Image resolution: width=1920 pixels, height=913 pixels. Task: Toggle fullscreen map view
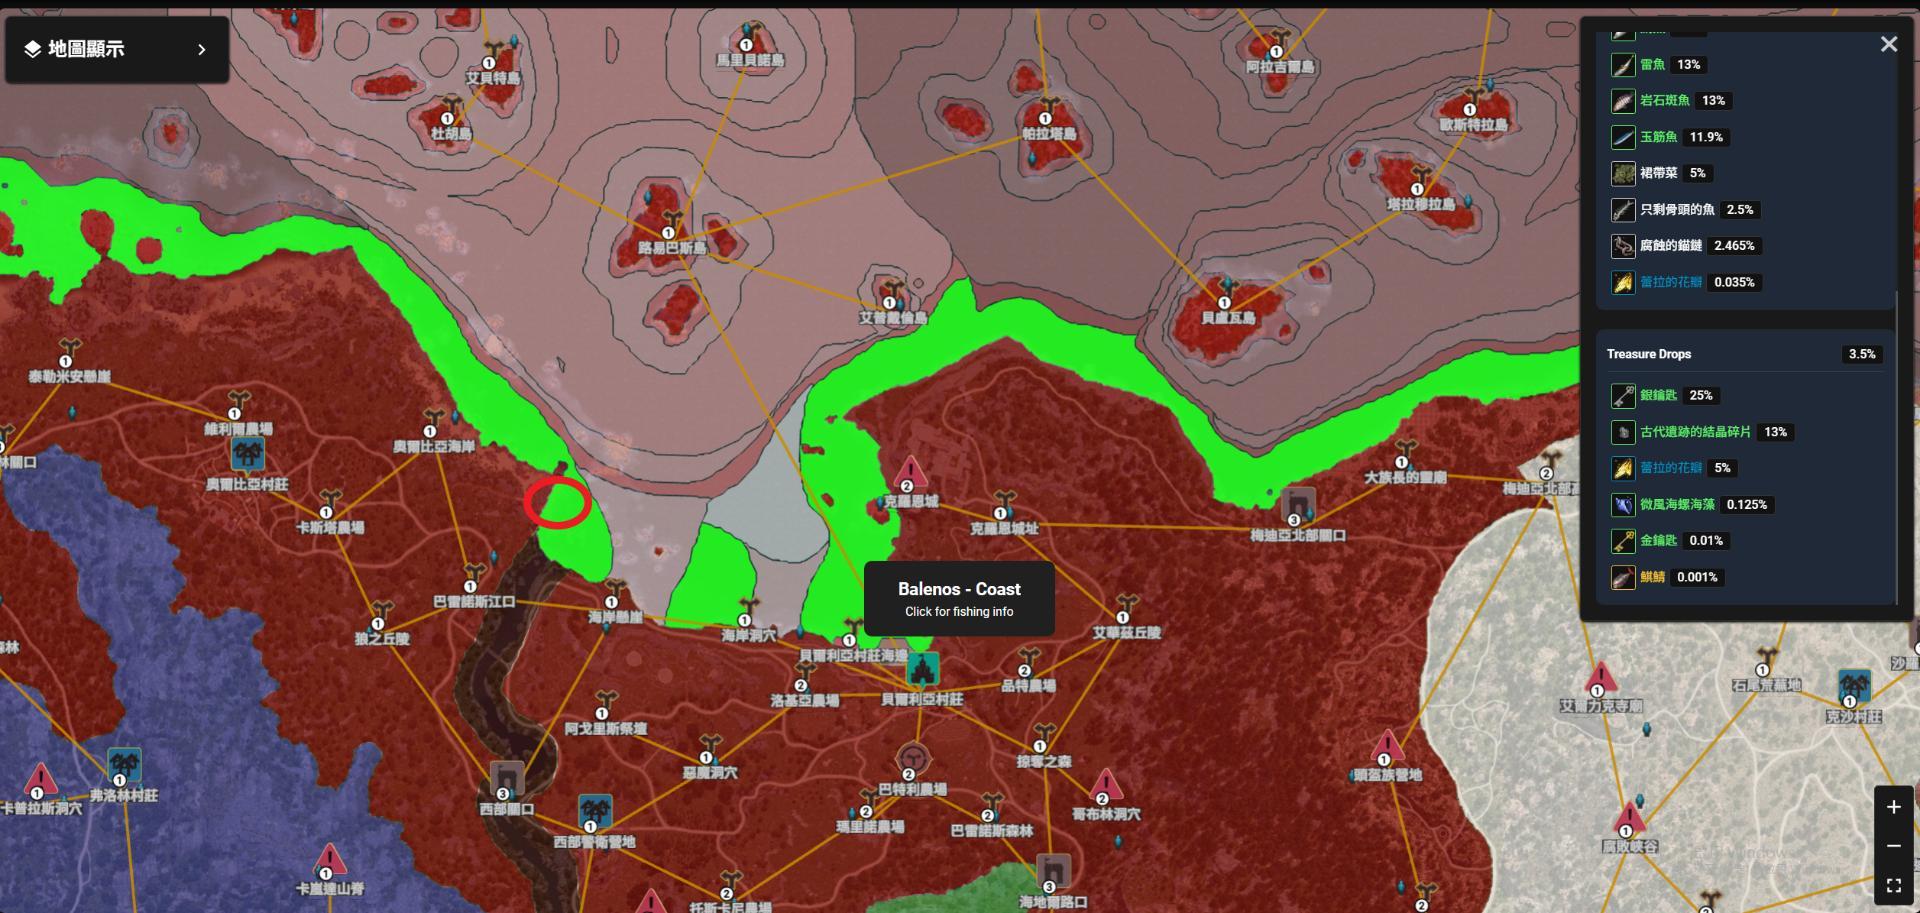(1893, 885)
